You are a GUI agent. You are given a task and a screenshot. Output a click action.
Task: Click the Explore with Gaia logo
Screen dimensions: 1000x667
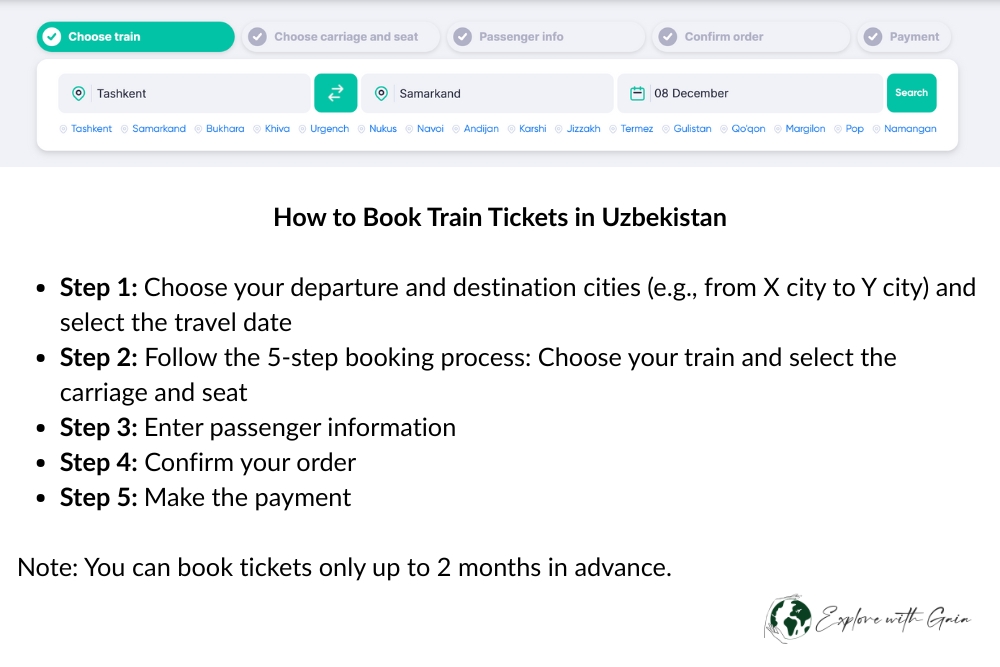click(868, 619)
